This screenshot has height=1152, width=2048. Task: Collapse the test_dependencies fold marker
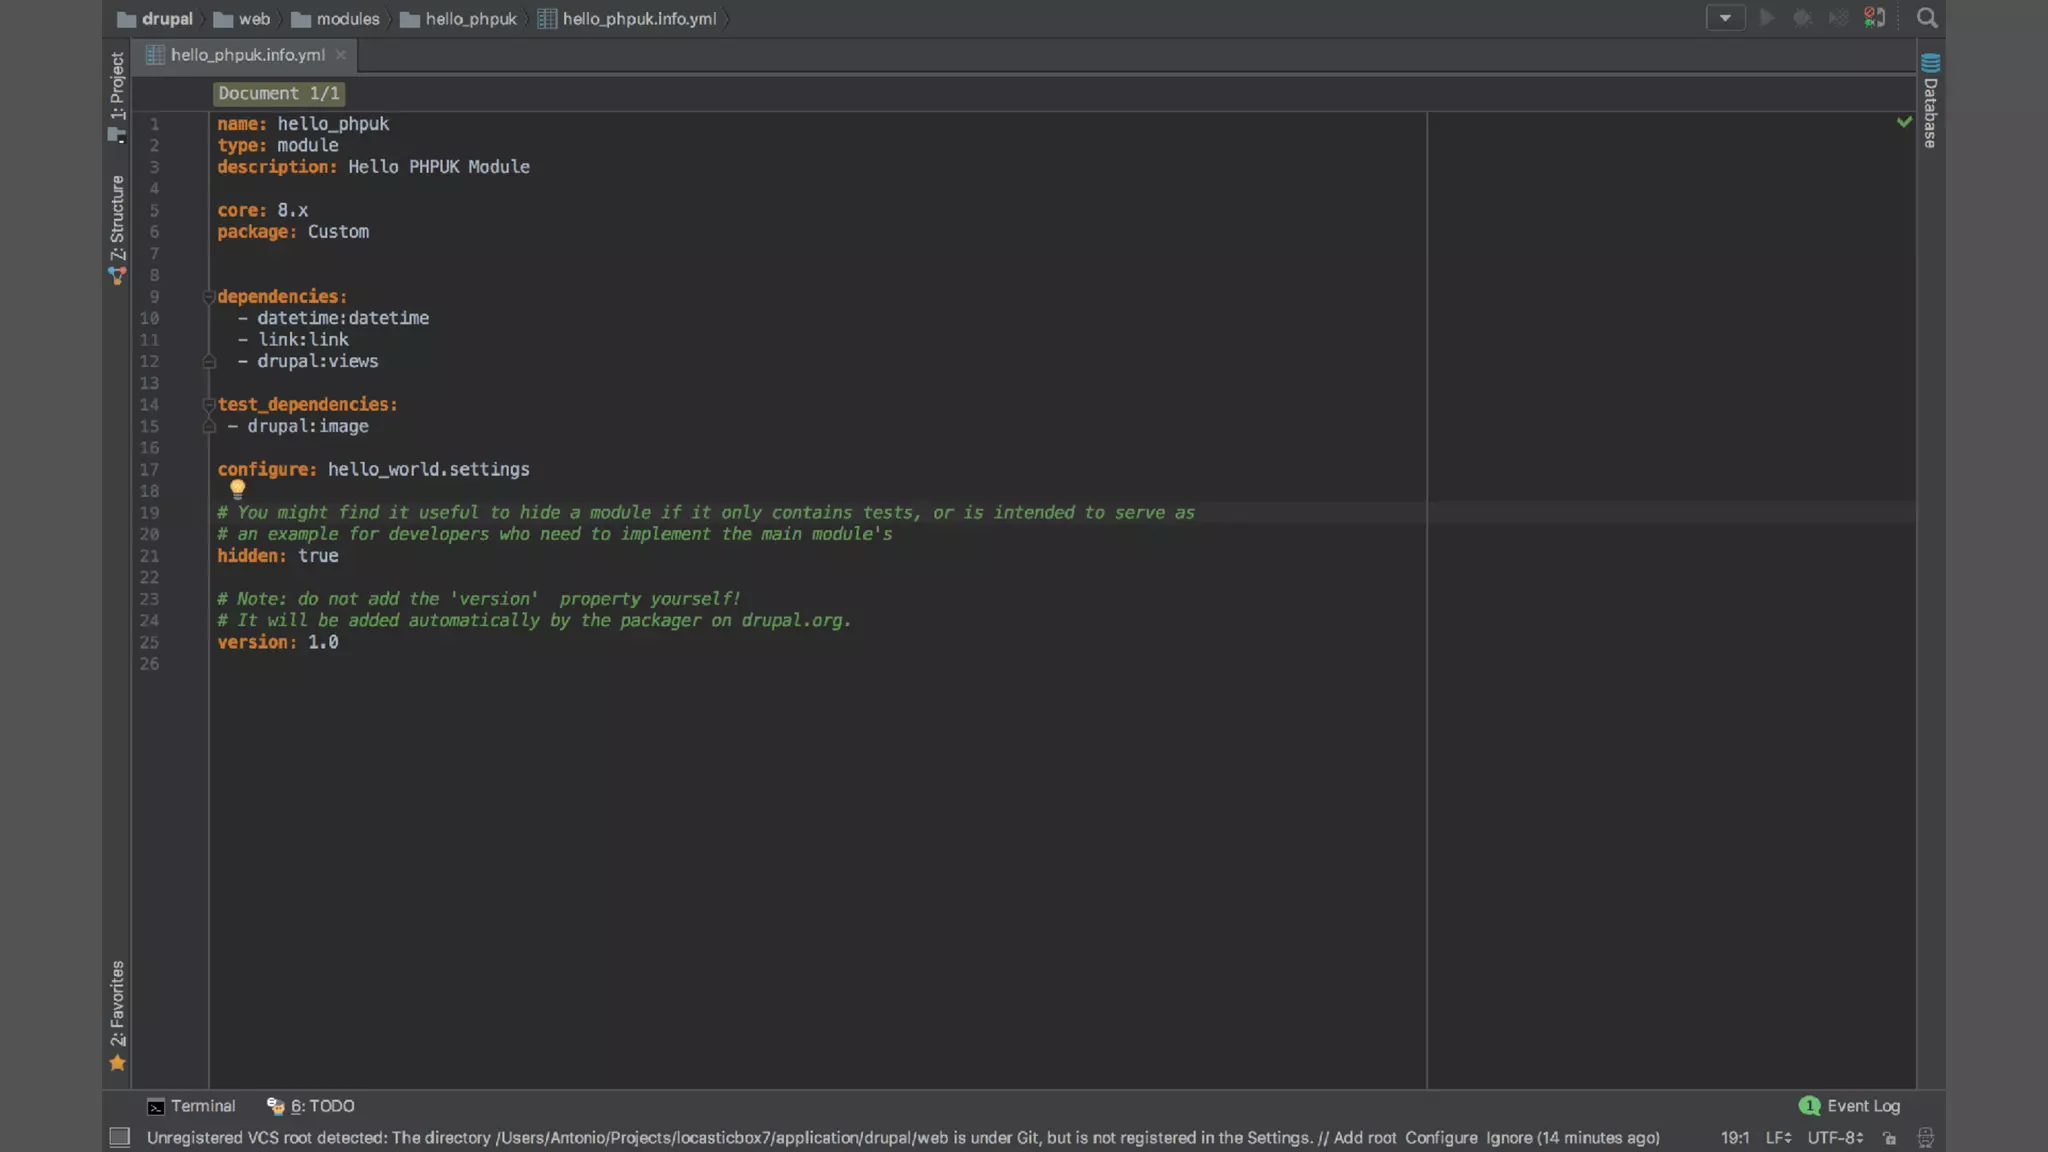click(209, 405)
